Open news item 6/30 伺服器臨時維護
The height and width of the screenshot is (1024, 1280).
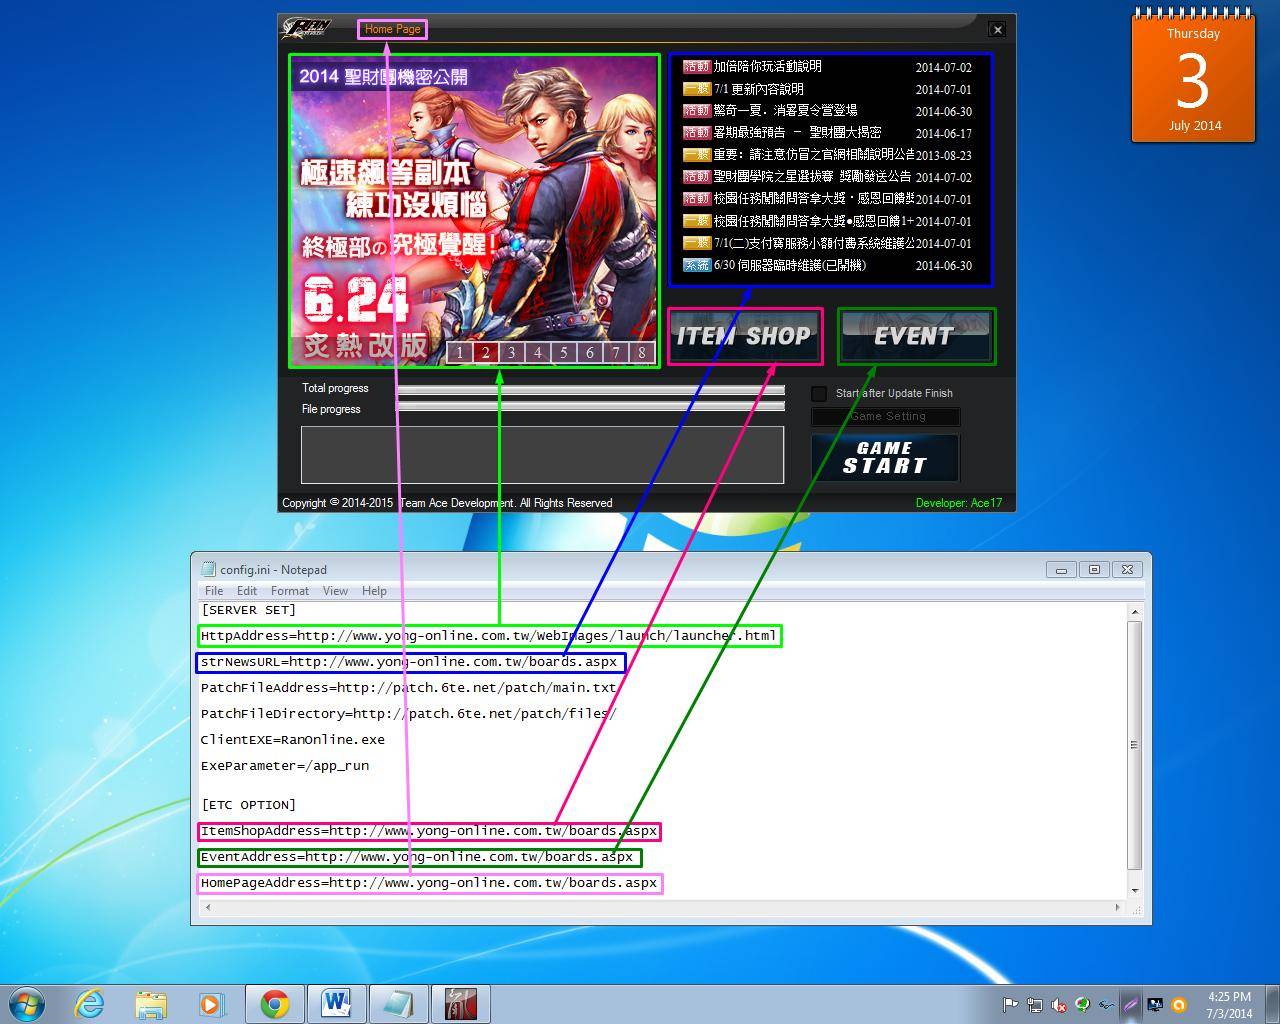790,265
